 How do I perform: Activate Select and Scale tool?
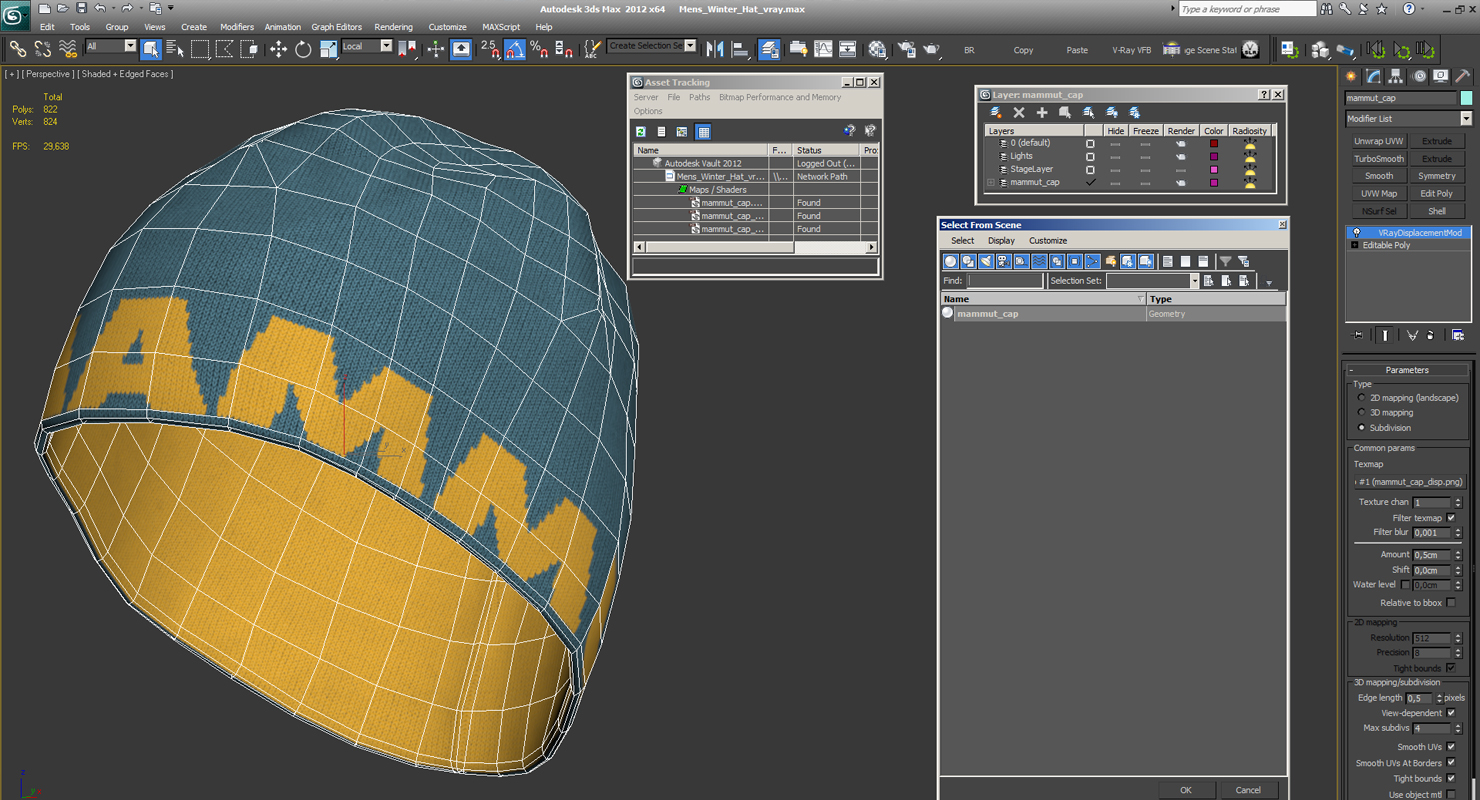(x=328, y=48)
